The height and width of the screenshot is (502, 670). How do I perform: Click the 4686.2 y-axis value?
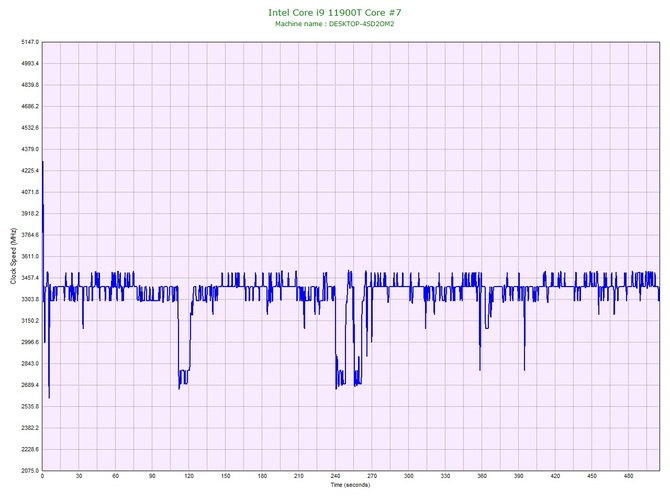coord(30,106)
